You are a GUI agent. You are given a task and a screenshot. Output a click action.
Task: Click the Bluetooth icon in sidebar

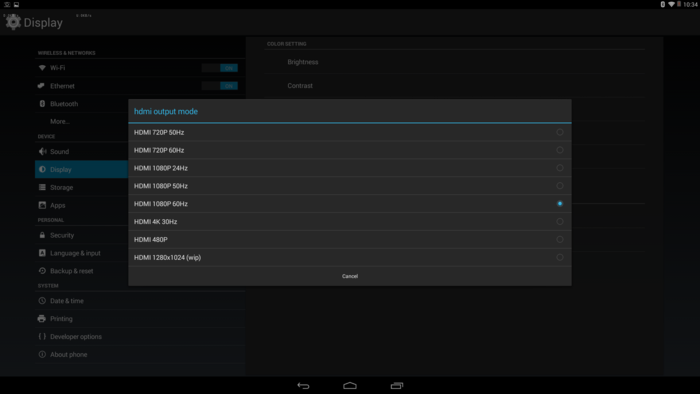(42, 104)
